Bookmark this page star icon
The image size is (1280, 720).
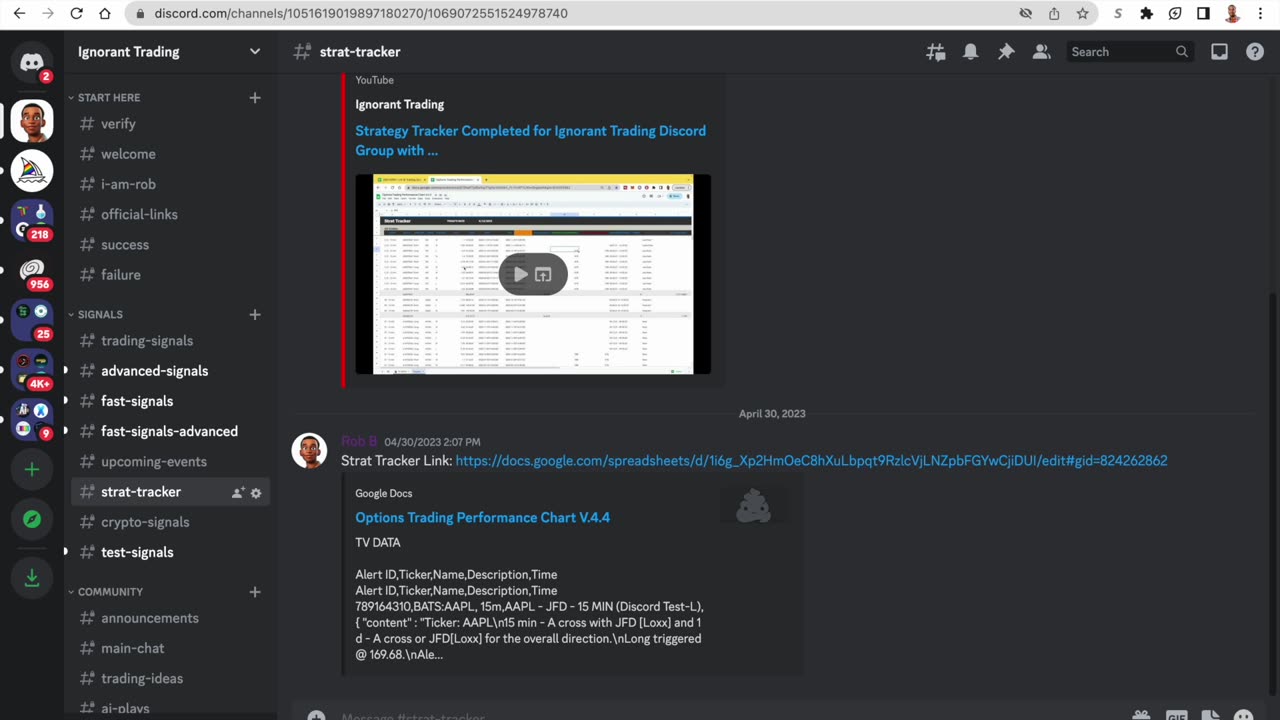point(1082,14)
